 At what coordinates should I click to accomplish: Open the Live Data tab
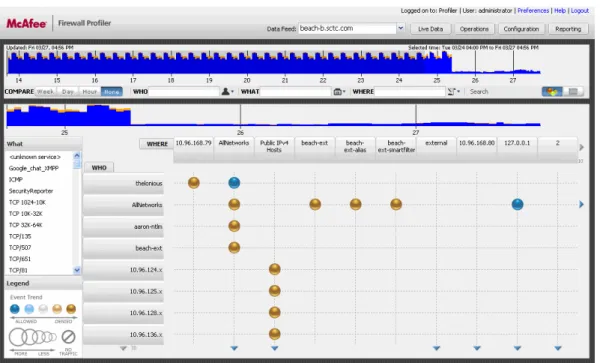[430, 29]
